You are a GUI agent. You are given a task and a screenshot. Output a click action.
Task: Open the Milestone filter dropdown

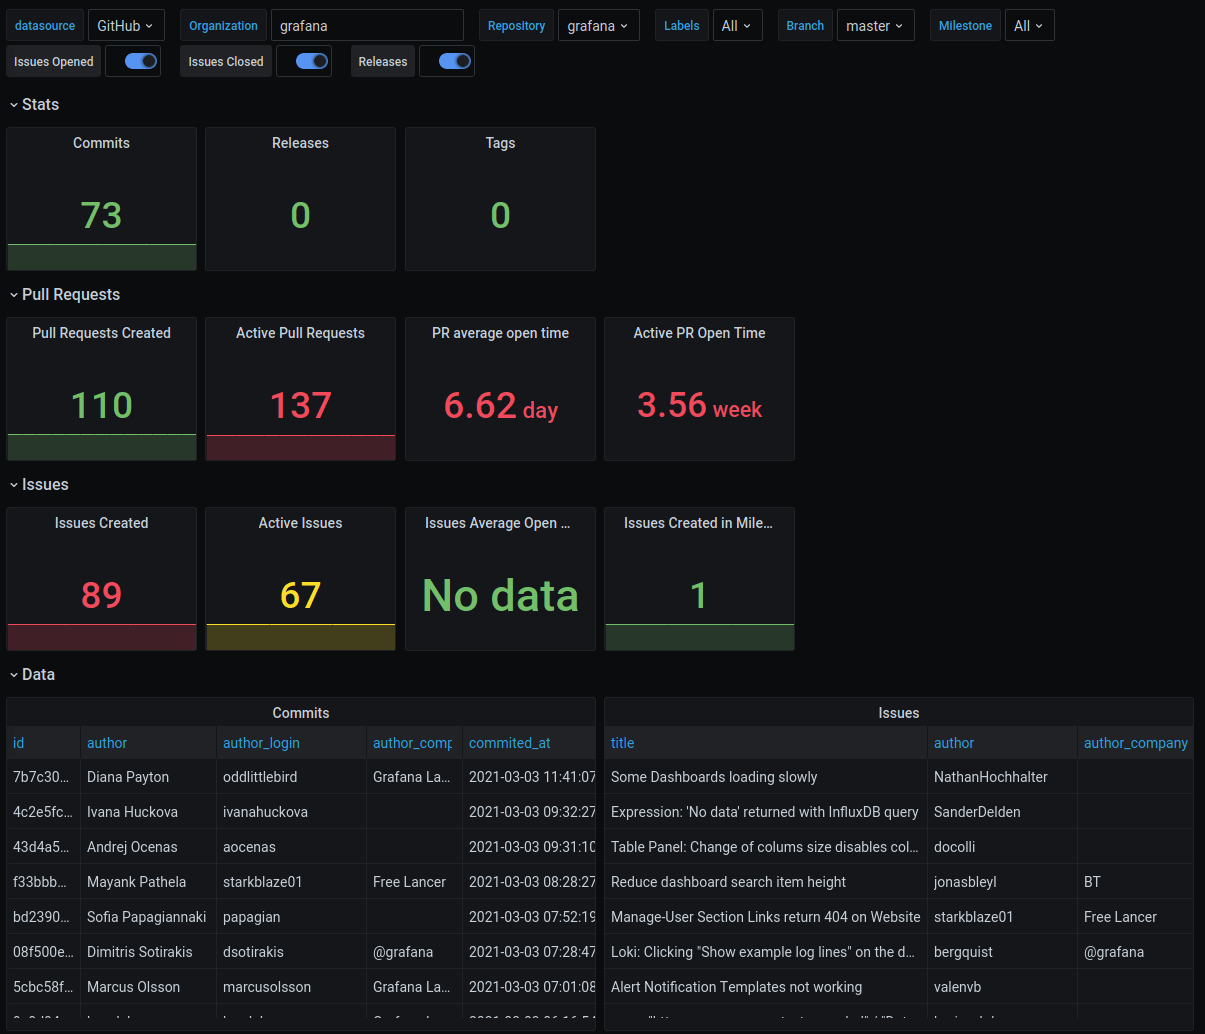tap(1029, 25)
